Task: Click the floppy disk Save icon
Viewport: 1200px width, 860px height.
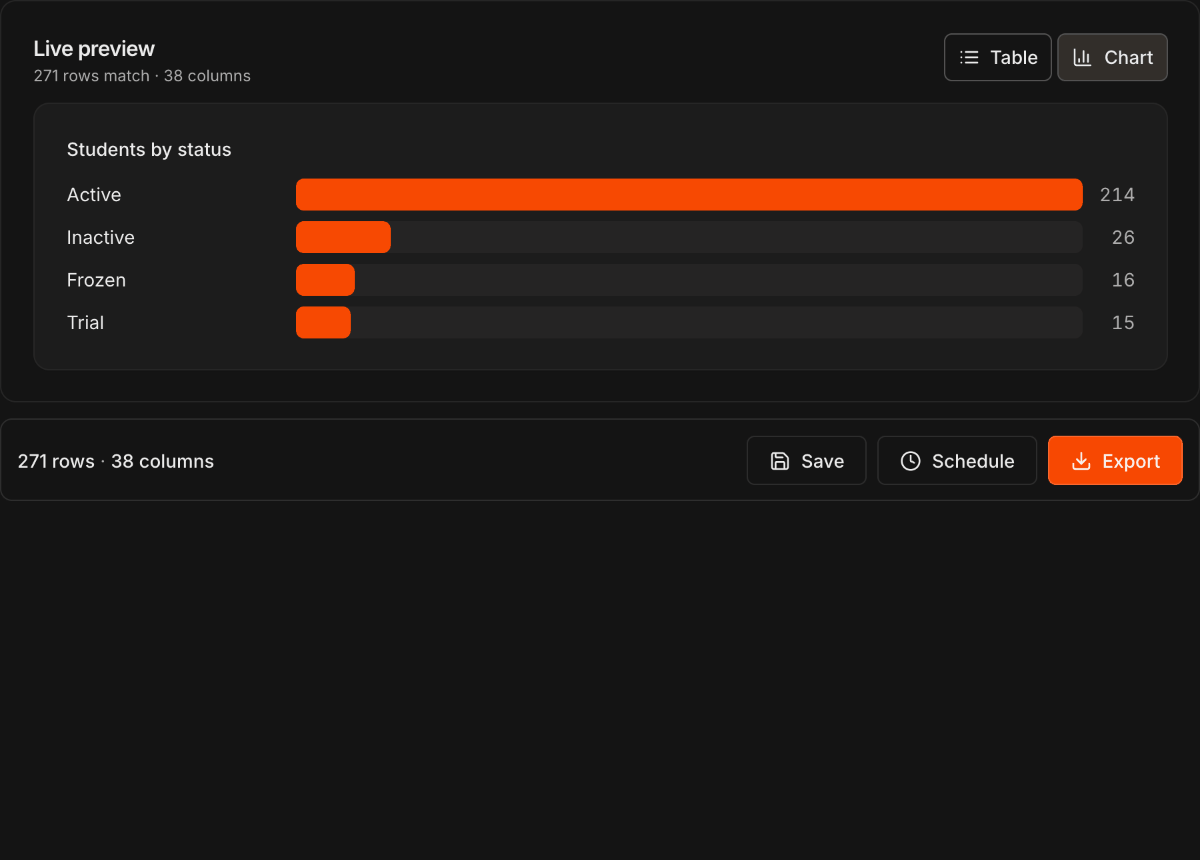Action: (x=780, y=461)
